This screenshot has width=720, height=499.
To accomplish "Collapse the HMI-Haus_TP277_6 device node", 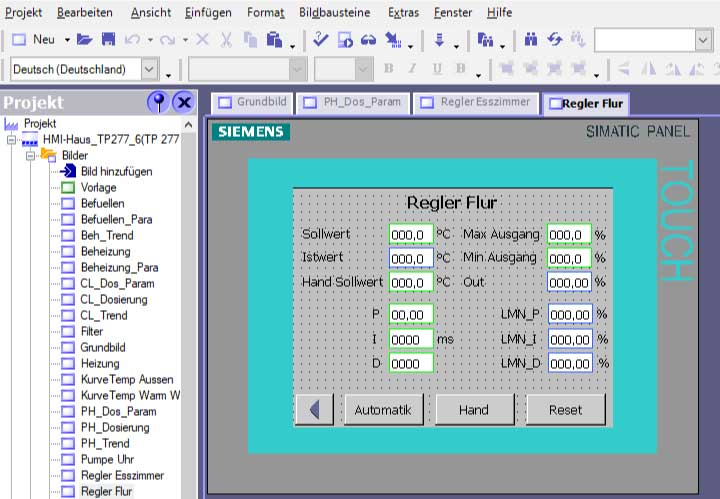I will click(11, 140).
